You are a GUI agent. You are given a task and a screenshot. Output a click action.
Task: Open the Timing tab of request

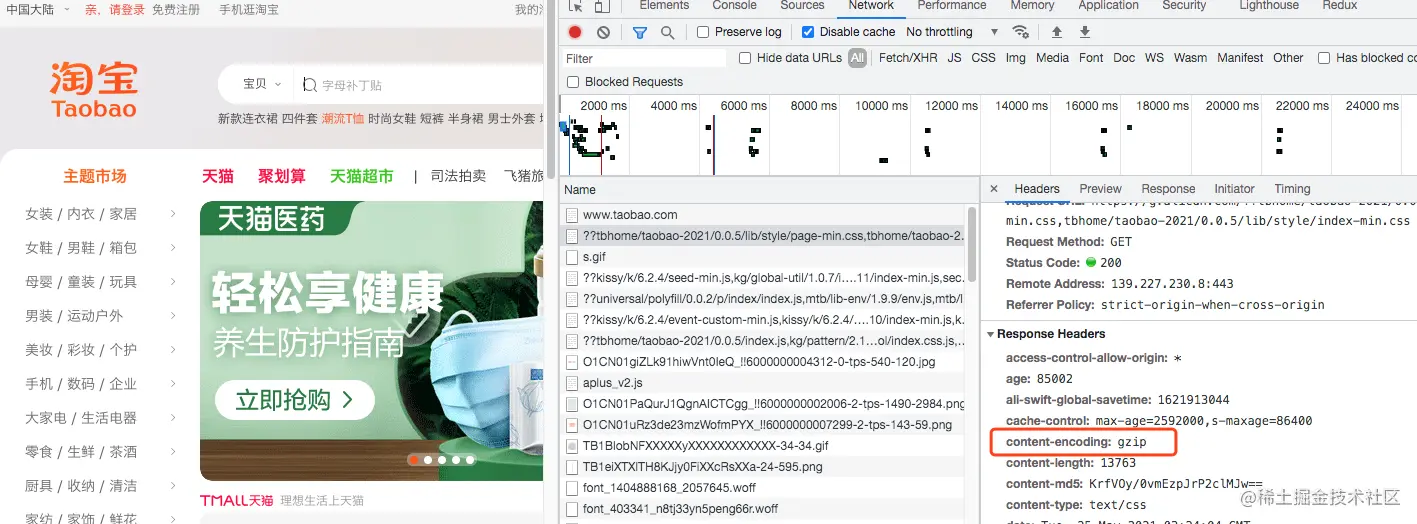(1292, 188)
